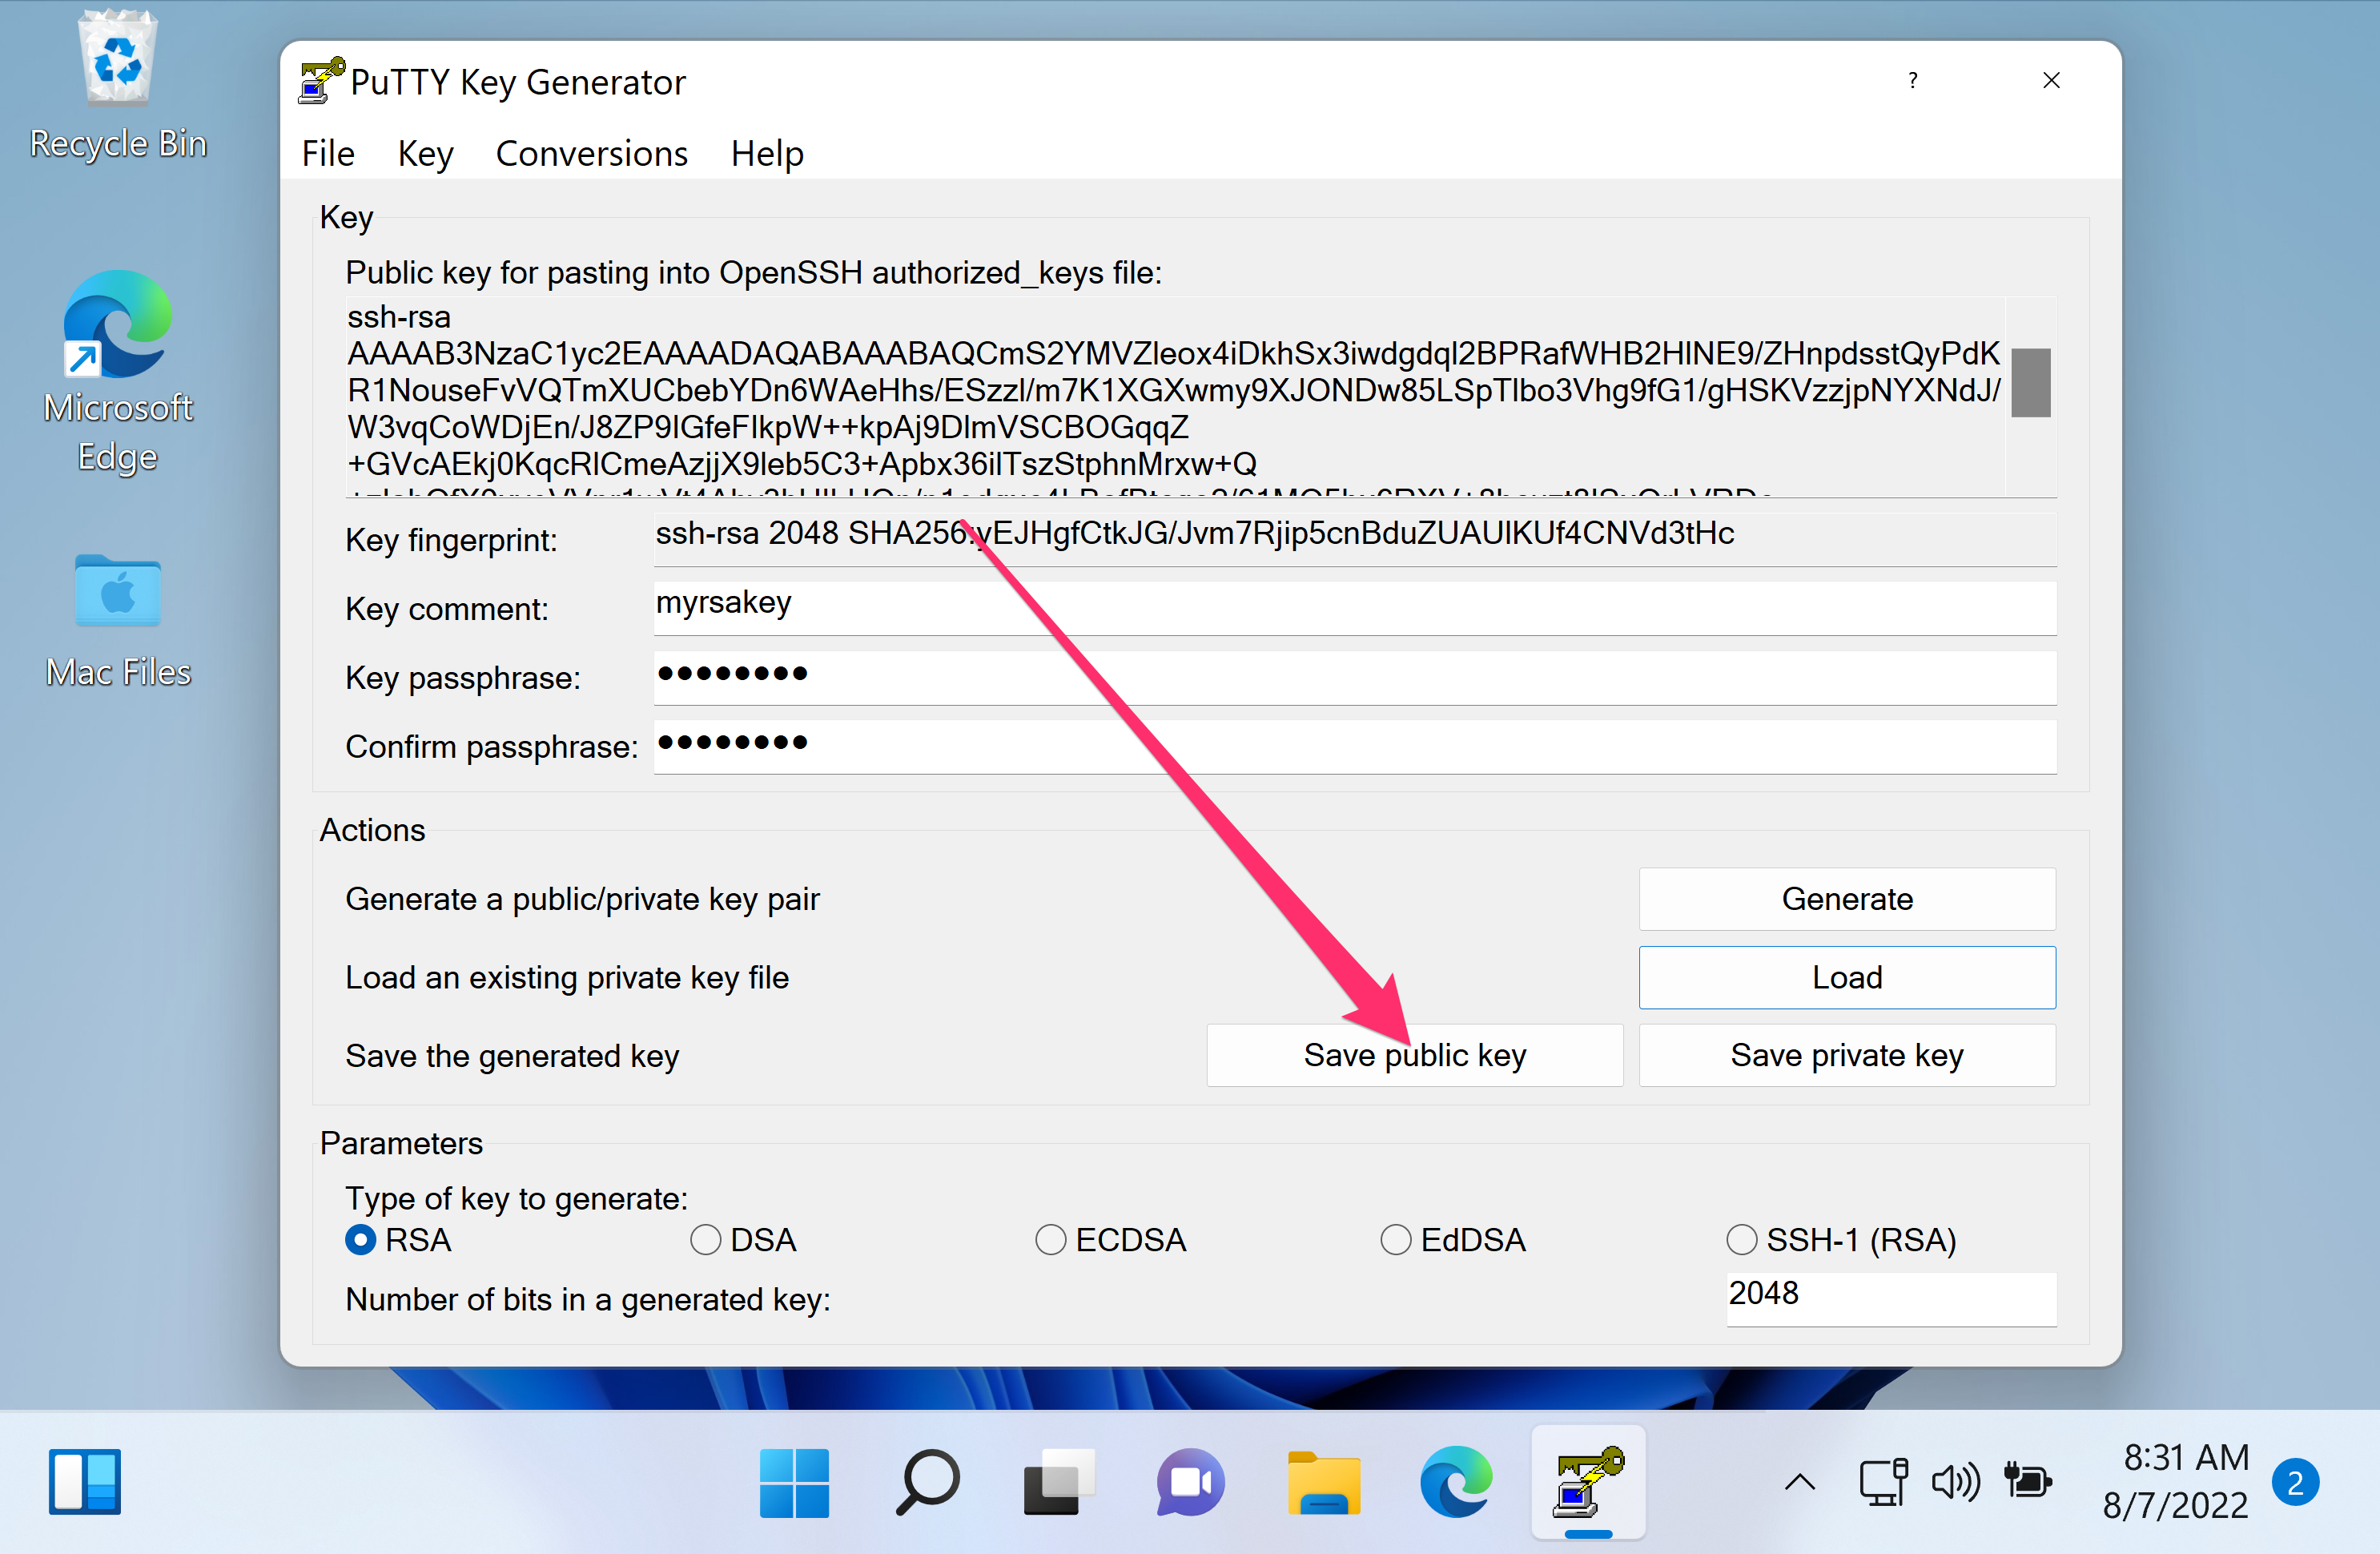Click the Confirm passphrase field
The height and width of the screenshot is (1554, 2380).
point(1355,746)
